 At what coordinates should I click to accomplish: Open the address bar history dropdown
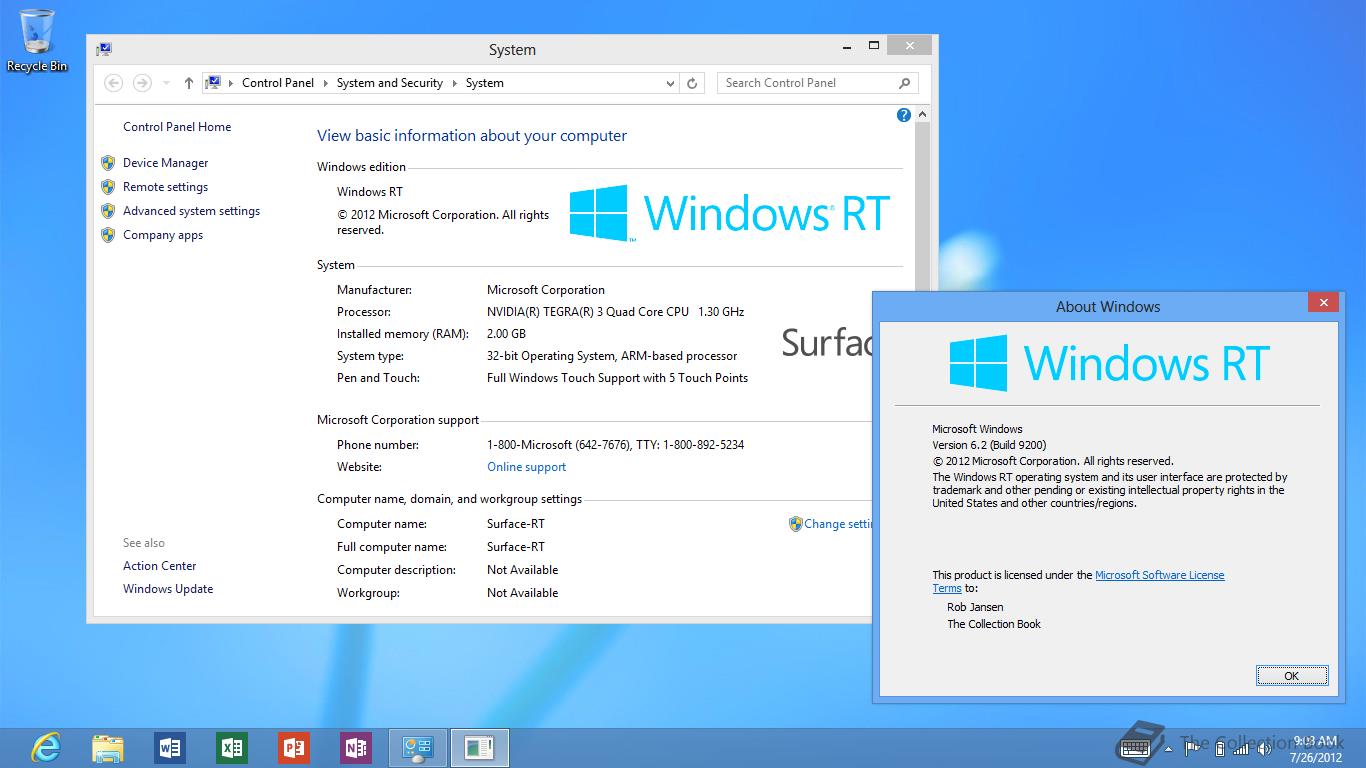point(670,84)
